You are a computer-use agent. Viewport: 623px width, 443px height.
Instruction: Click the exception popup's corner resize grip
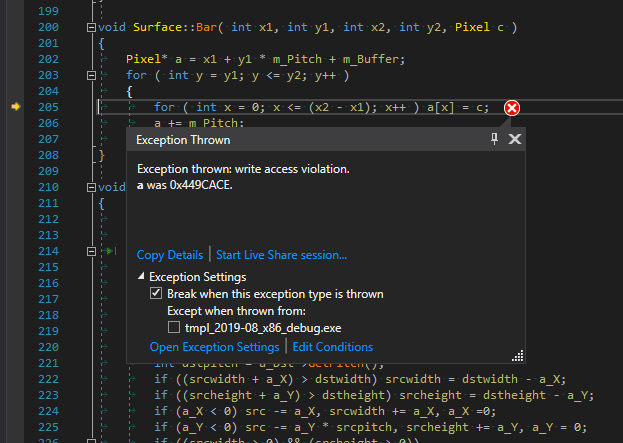coord(518,356)
